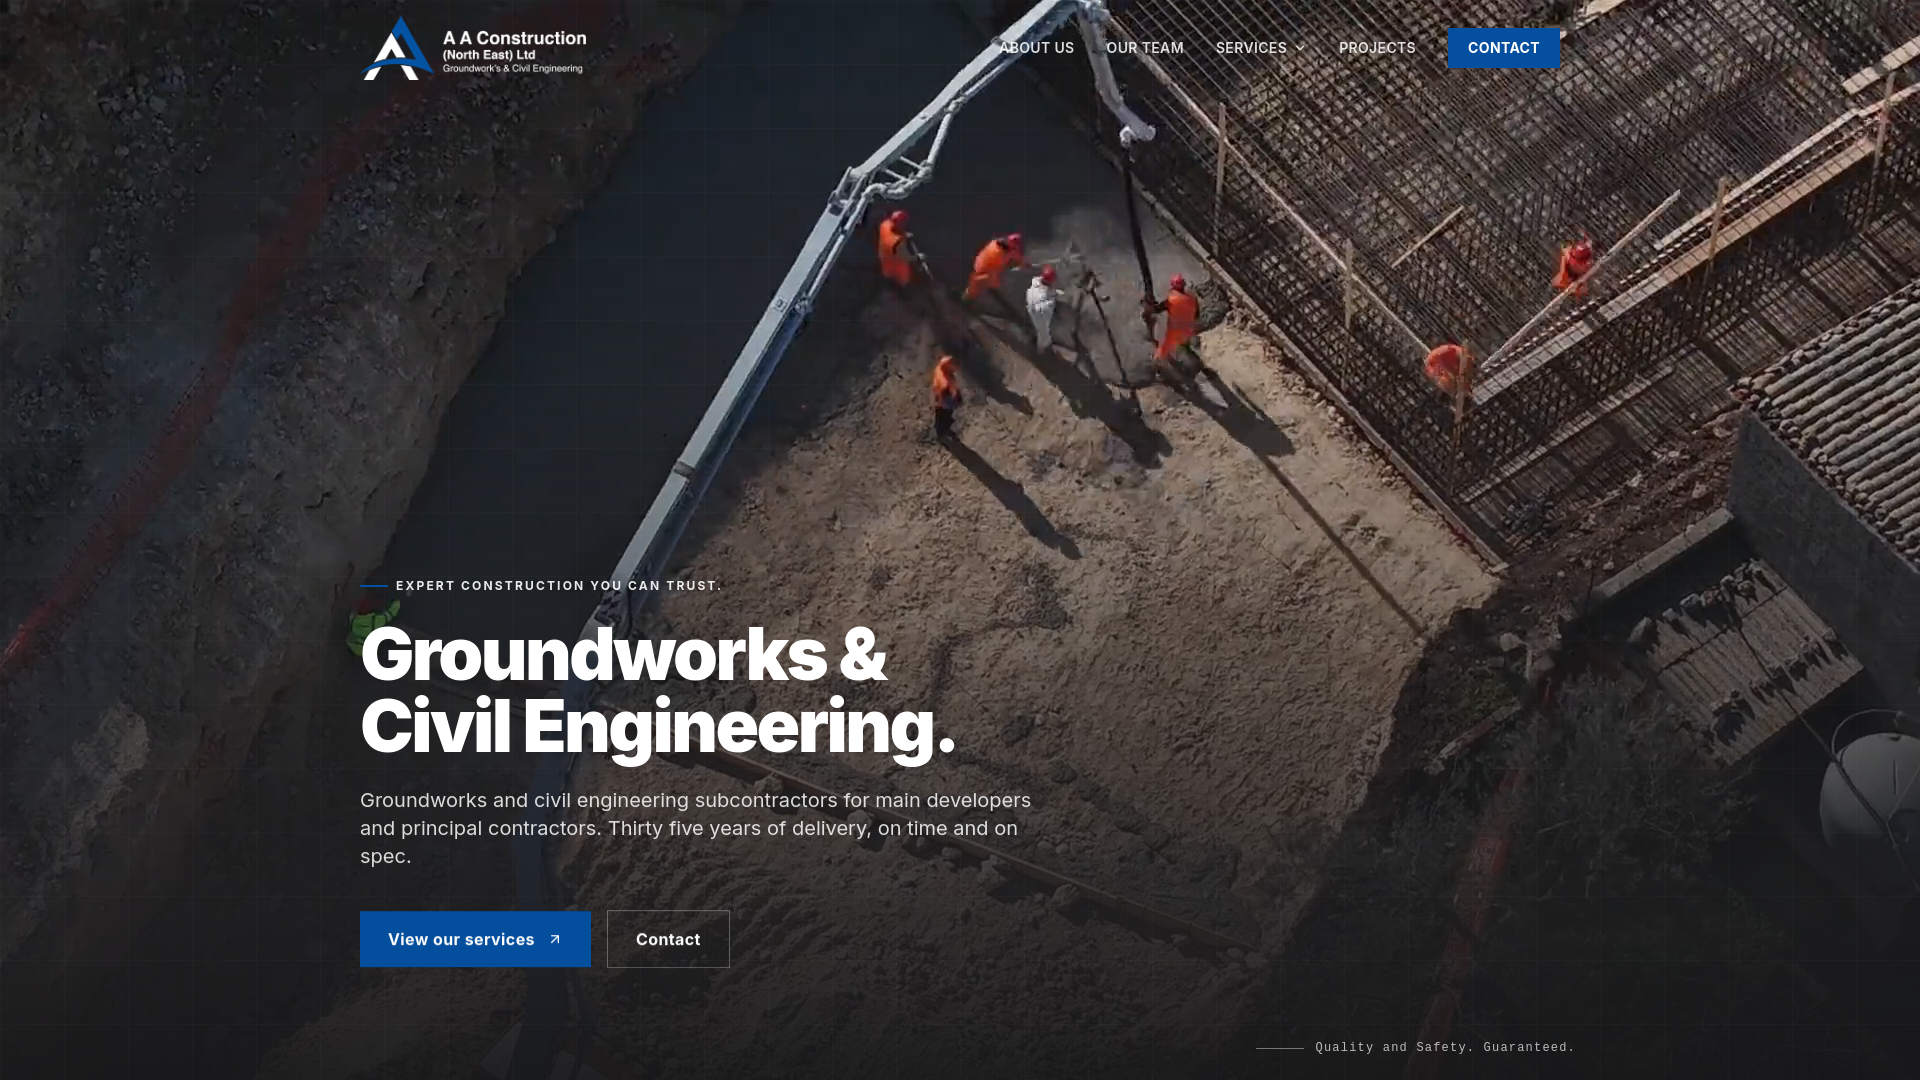The width and height of the screenshot is (1920, 1080).
Task: Click the blue CONTACT button in header
Action: tap(1503, 48)
